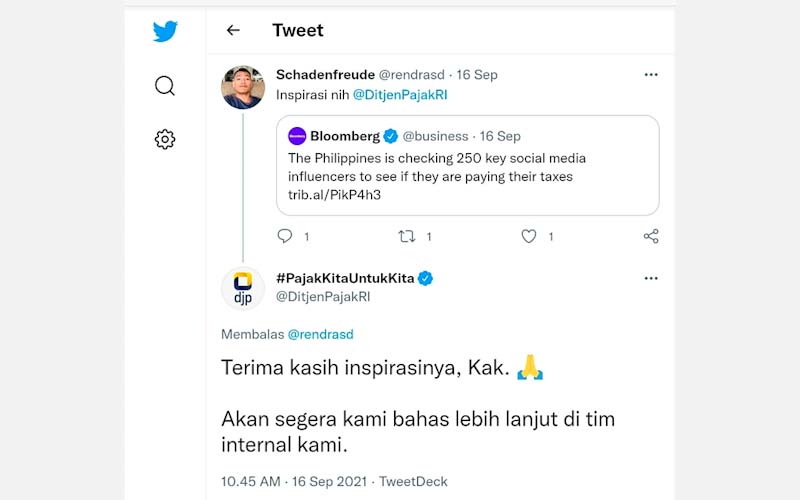Image resolution: width=800 pixels, height=500 pixels.
Task: Click the TweetDeck source label
Action: coord(414,481)
